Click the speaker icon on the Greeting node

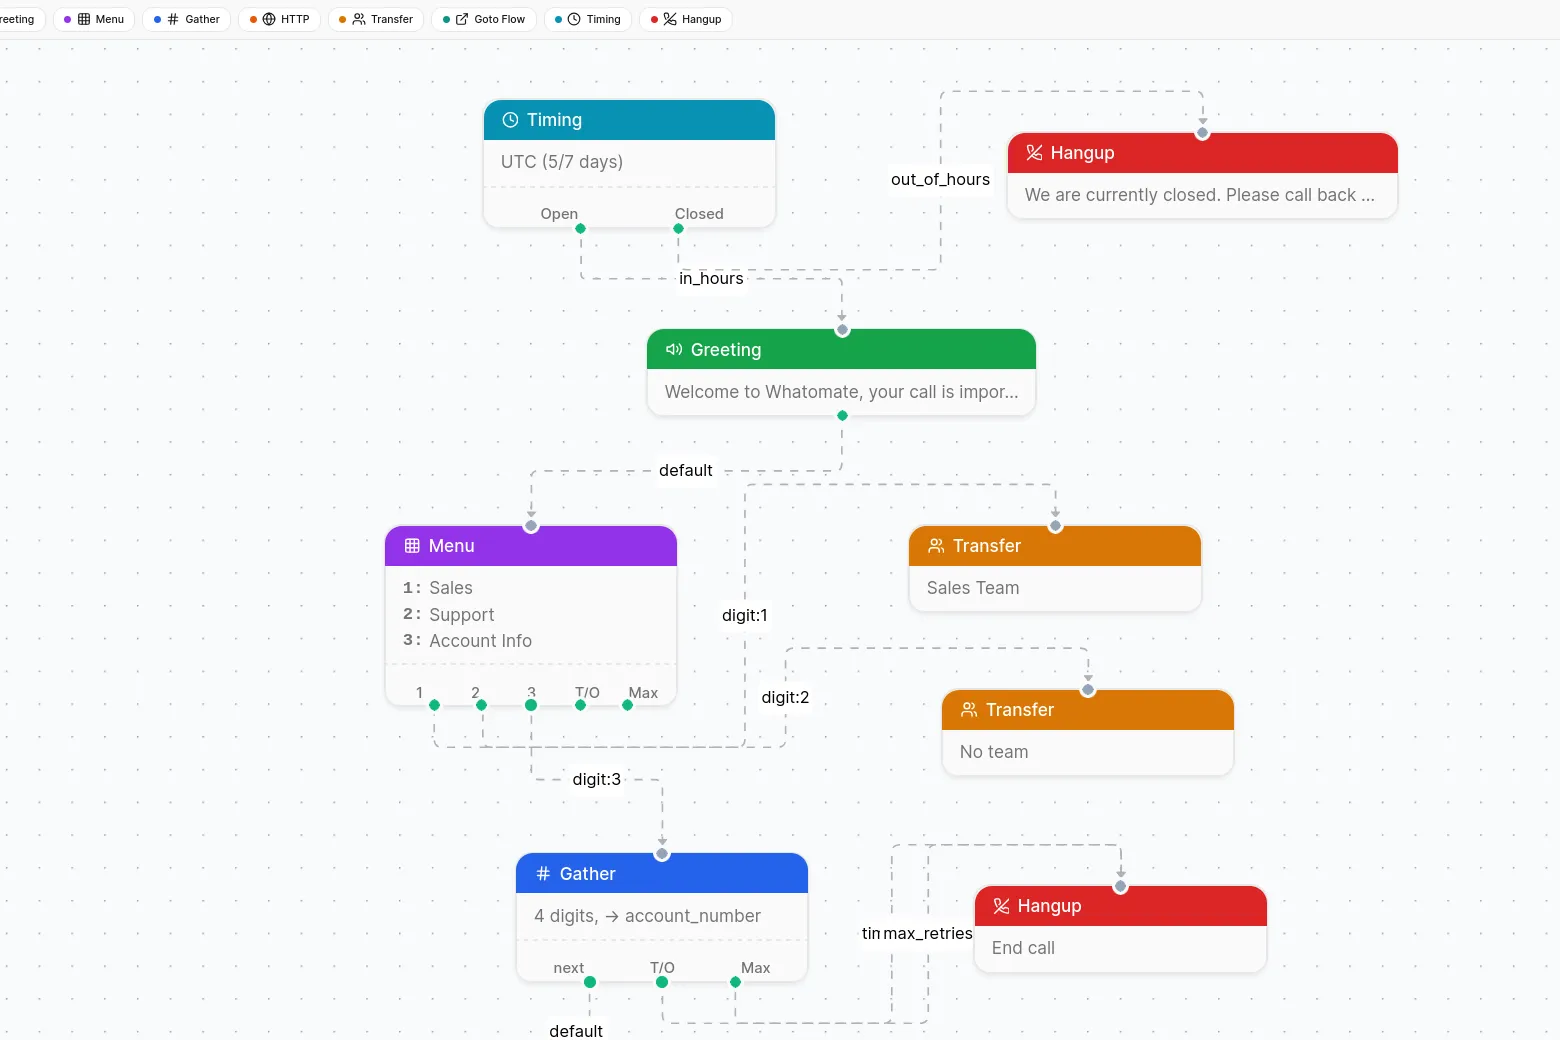coord(674,350)
